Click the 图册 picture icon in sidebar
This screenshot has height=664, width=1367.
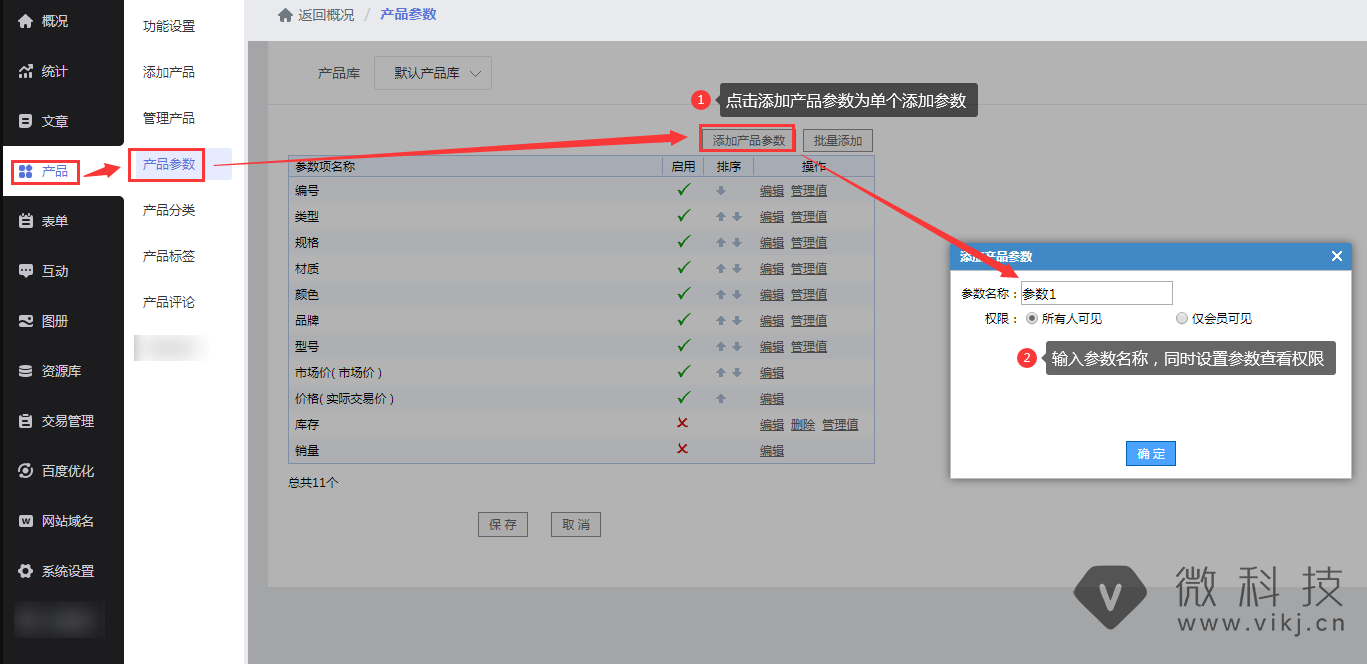coord(26,321)
